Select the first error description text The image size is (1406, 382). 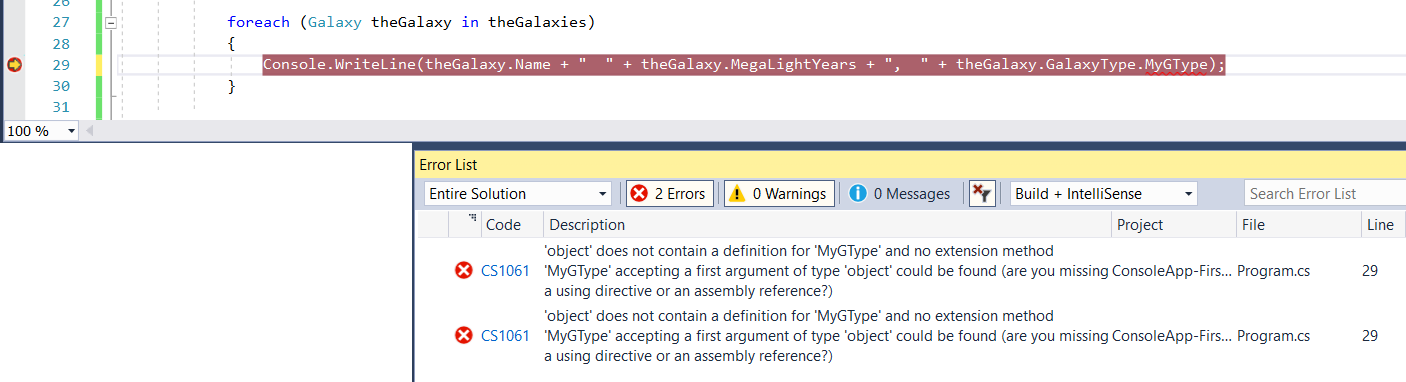click(827, 271)
